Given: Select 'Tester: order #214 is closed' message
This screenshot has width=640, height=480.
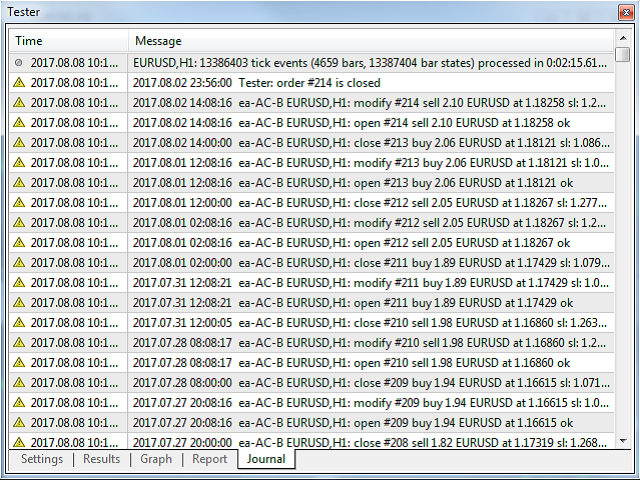Looking at the screenshot, I should (257, 83).
